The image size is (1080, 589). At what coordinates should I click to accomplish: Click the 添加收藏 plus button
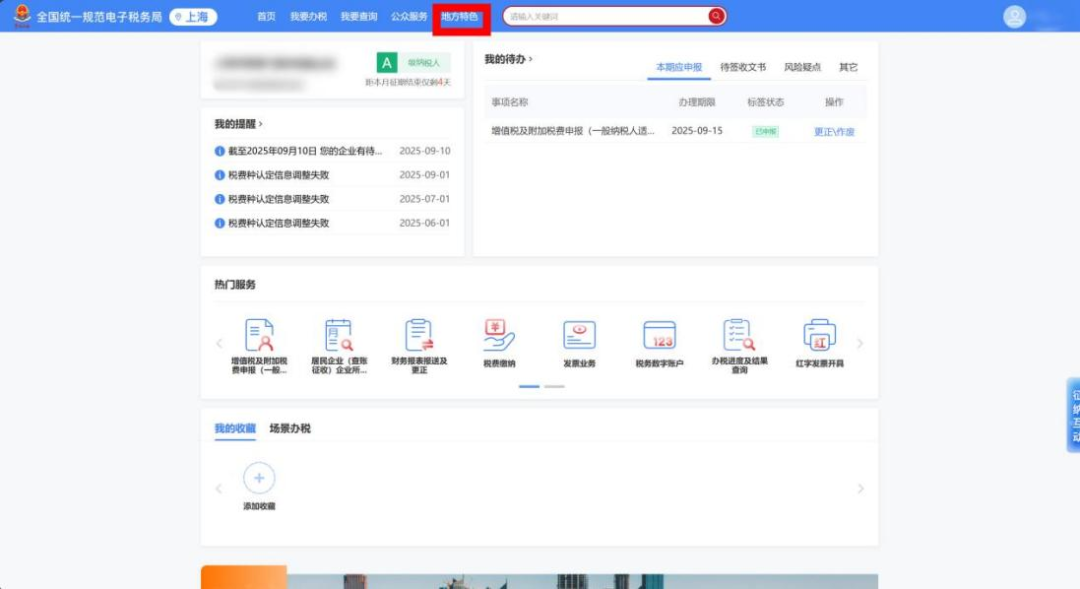260,479
